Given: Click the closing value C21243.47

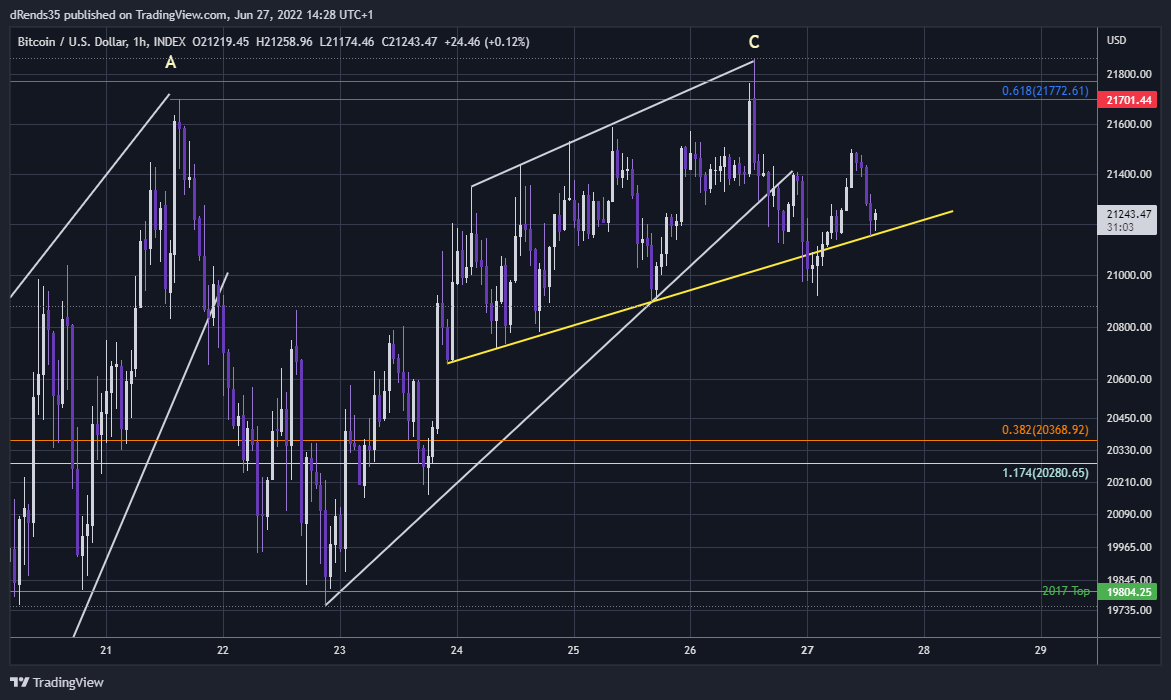Looking at the screenshot, I should tap(409, 42).
